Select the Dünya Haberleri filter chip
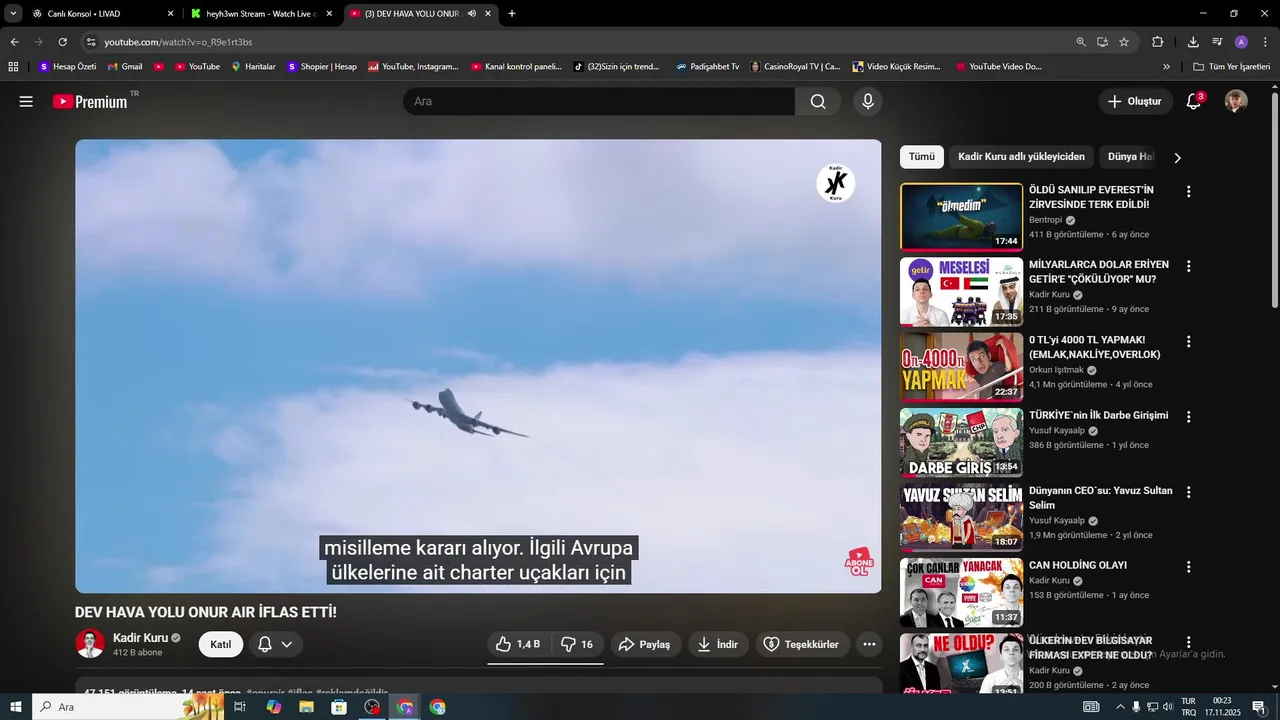This screenshot has height=720, width=1280. [1130, 157]
